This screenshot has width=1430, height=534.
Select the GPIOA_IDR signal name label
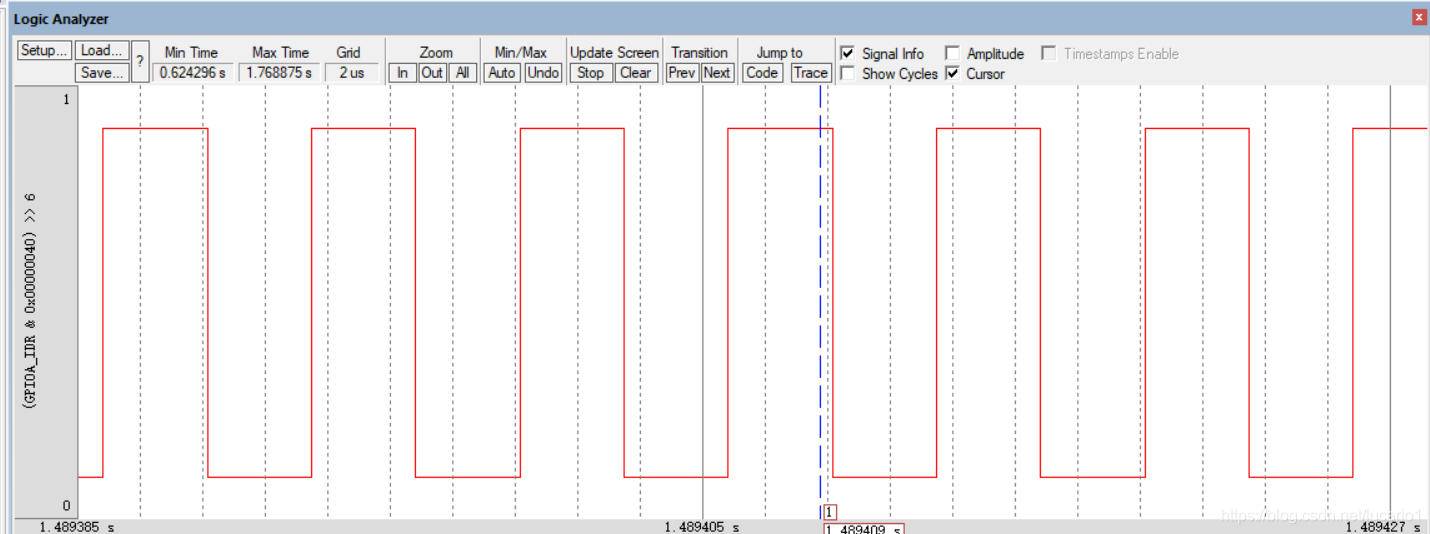coord(30,302)
